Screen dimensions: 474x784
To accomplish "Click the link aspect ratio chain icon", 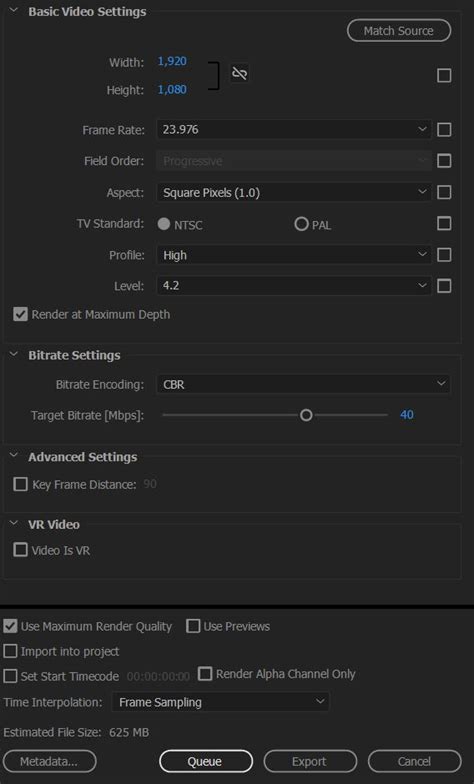I will 240,74.
